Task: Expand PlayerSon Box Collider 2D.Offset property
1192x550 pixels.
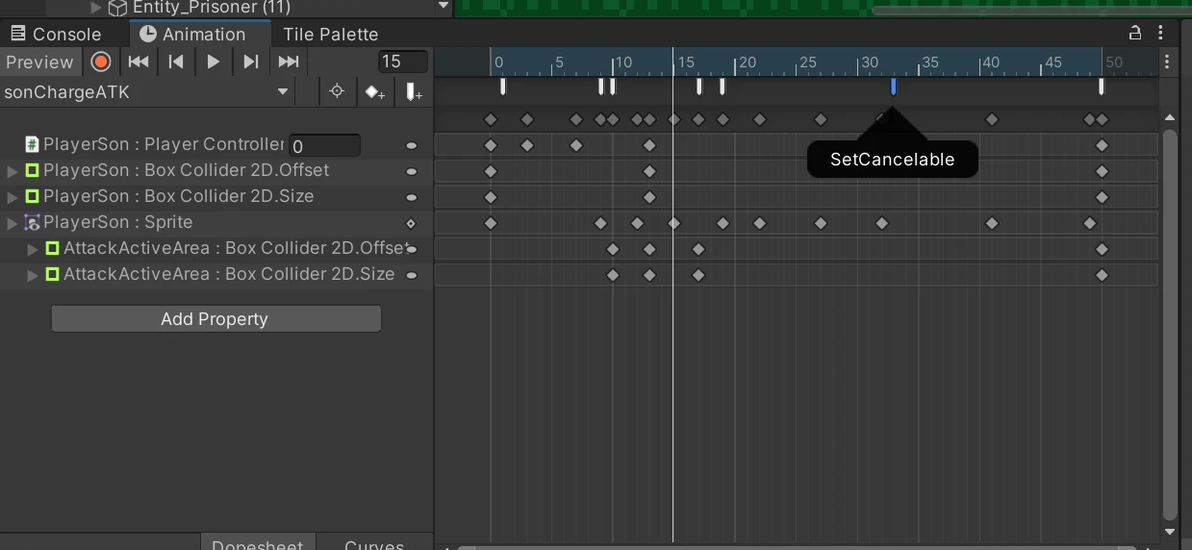Action: [12, 171]
